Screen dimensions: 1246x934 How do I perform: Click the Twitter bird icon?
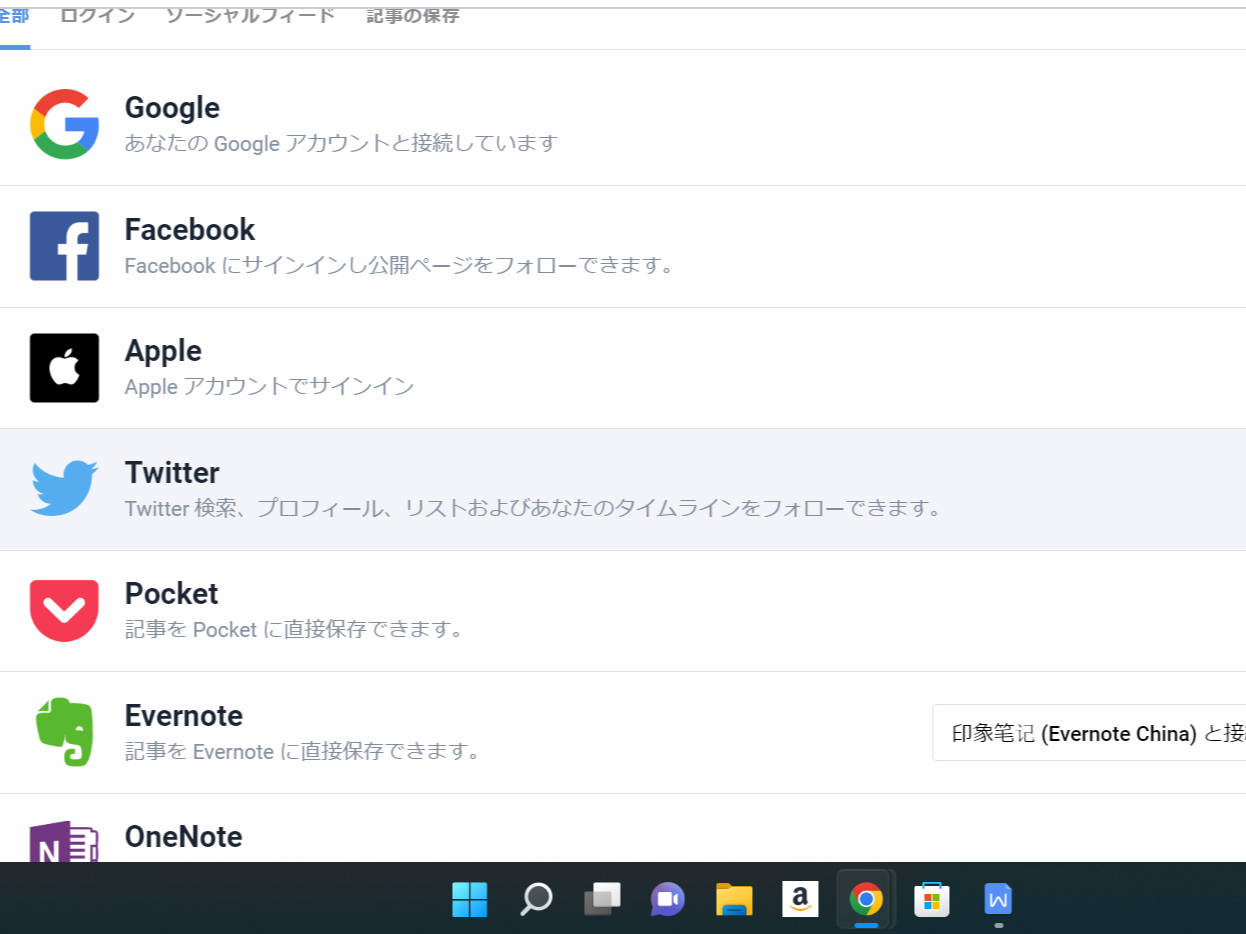click(x=64, y=488)
